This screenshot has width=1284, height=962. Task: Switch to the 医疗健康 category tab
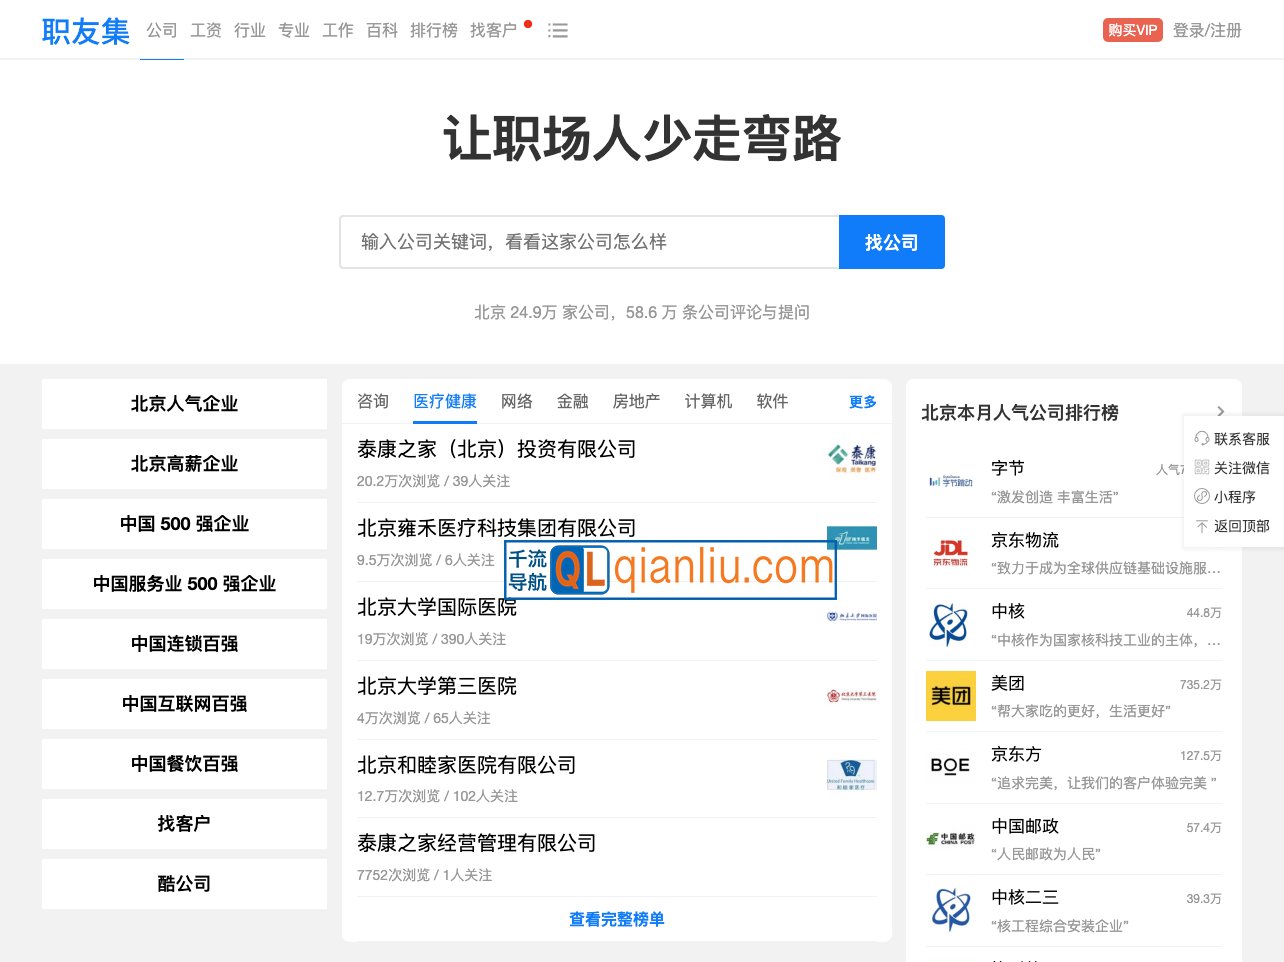coord(445,401)
